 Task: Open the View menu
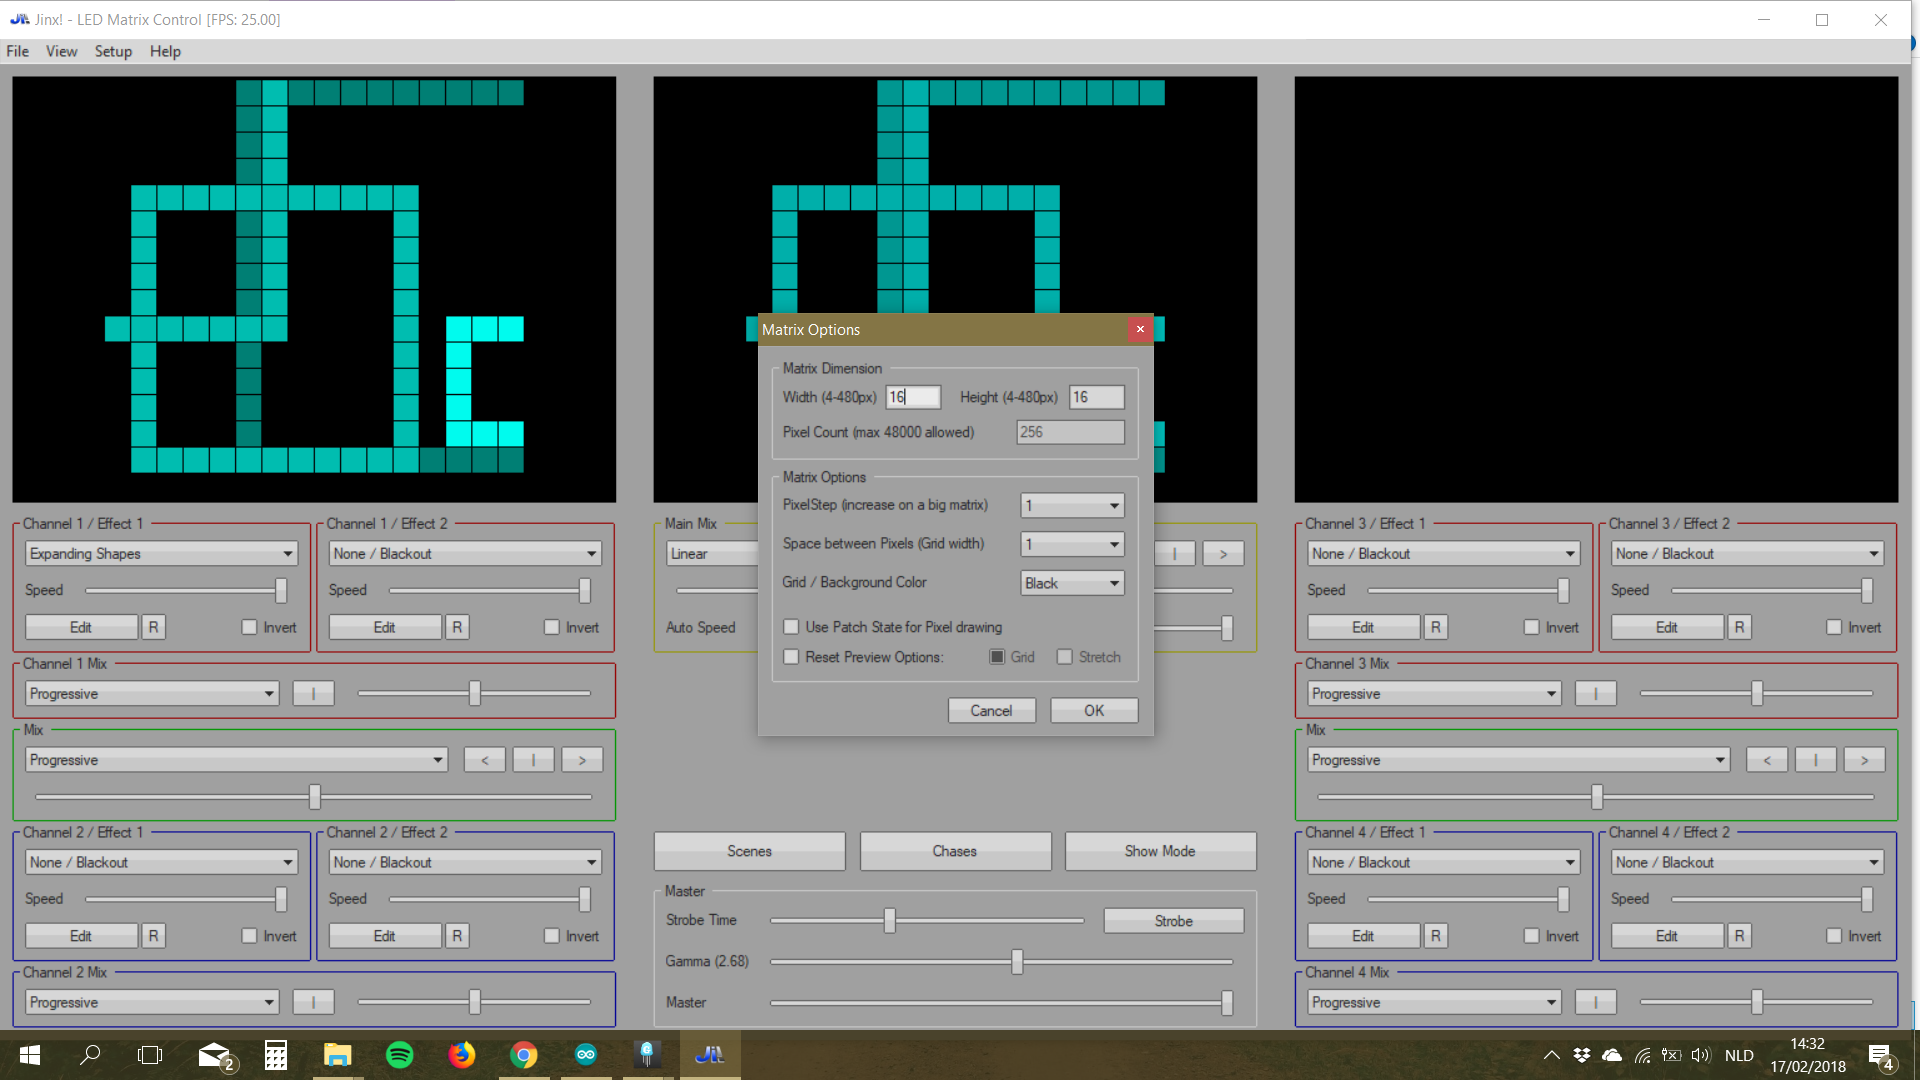tap(61, 51)
